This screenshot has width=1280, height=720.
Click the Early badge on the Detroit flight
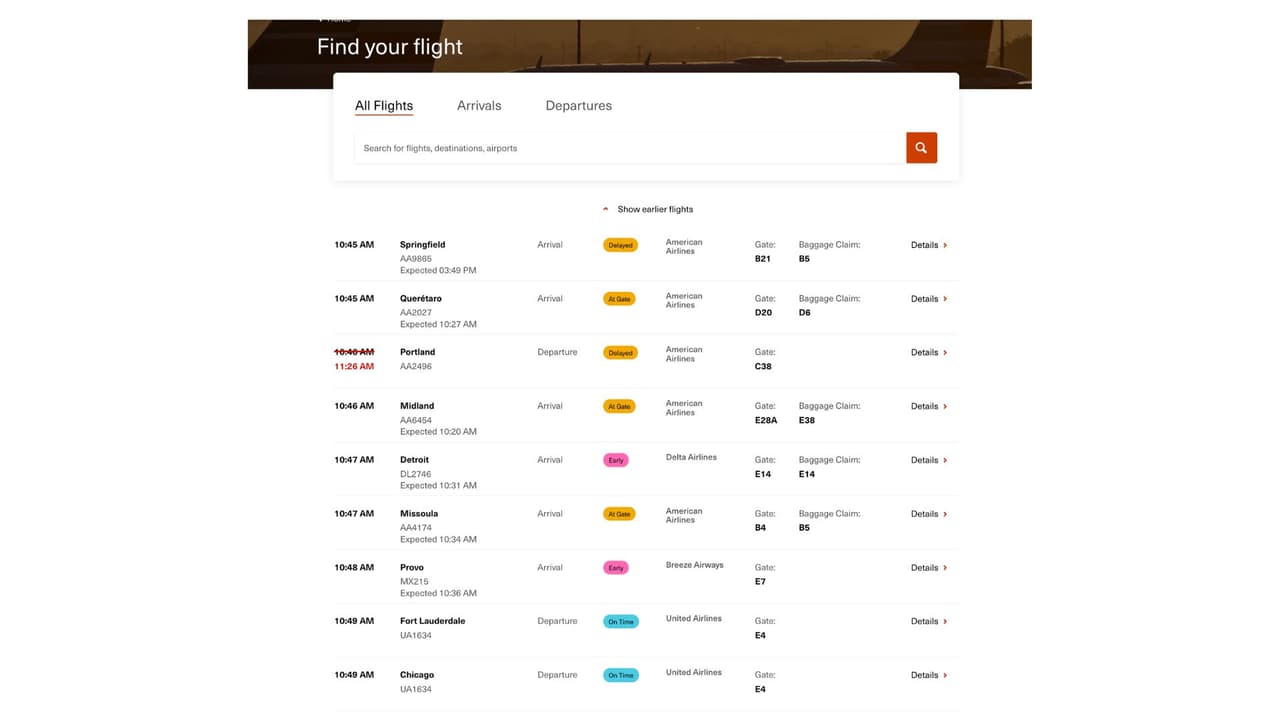616,460
